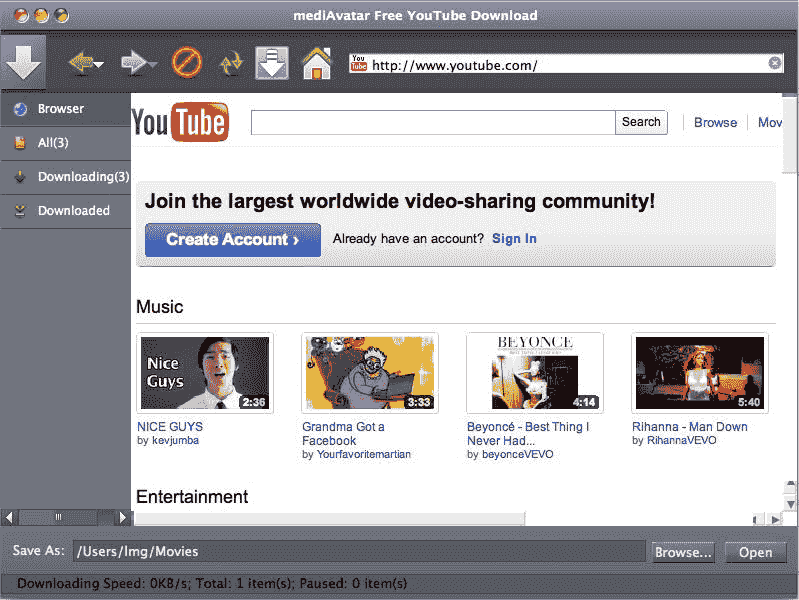Click the browser horizontal scrollbar right arrow
Viewport: 799px width, 600px height.
[775, 520]
